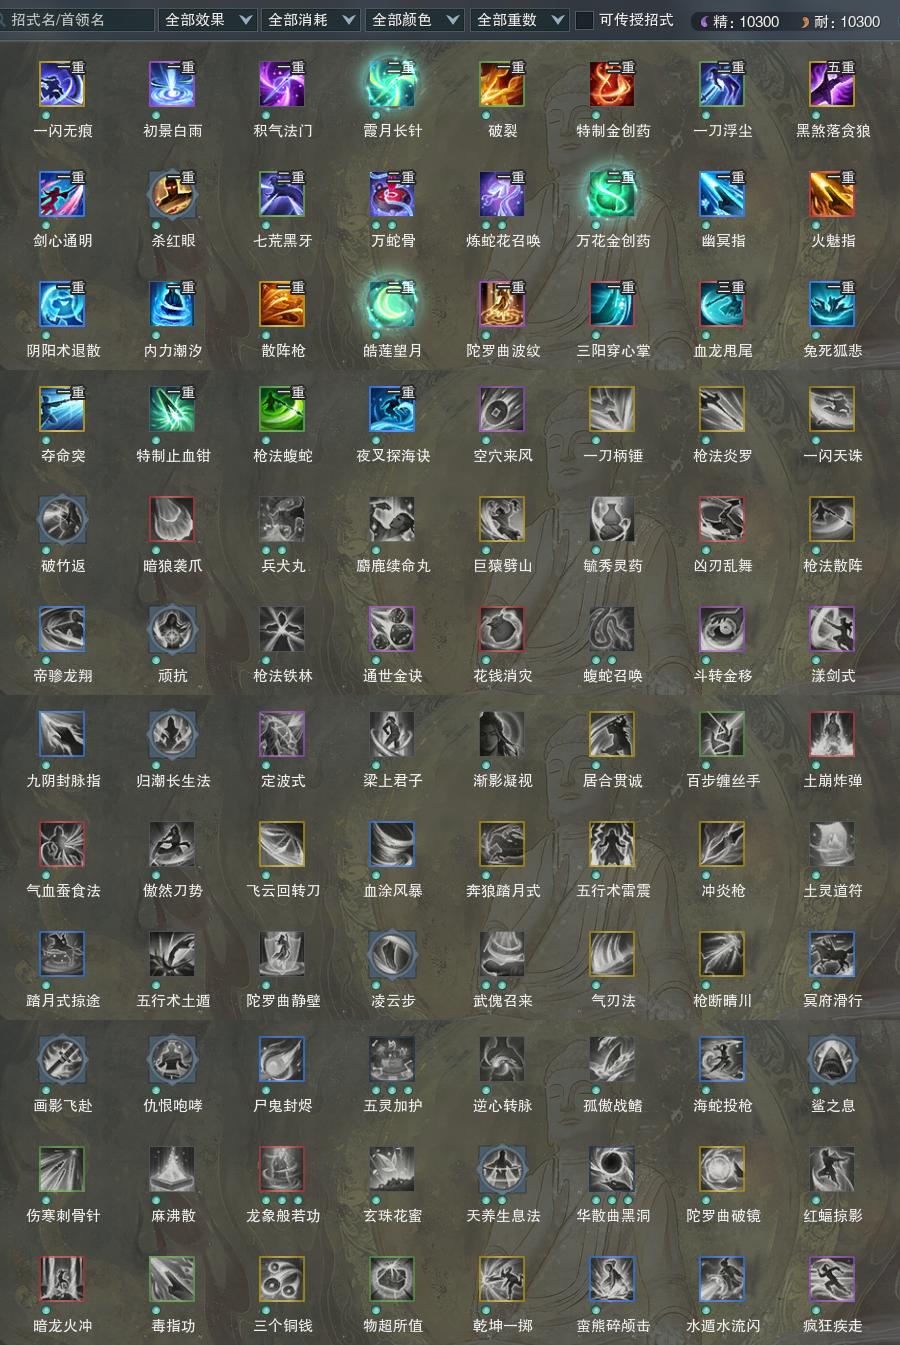The height and width of the screenshot is (1345, 900).
Task: Pick the 皓莲望月 skill icon
Action: tap(393, 304)
